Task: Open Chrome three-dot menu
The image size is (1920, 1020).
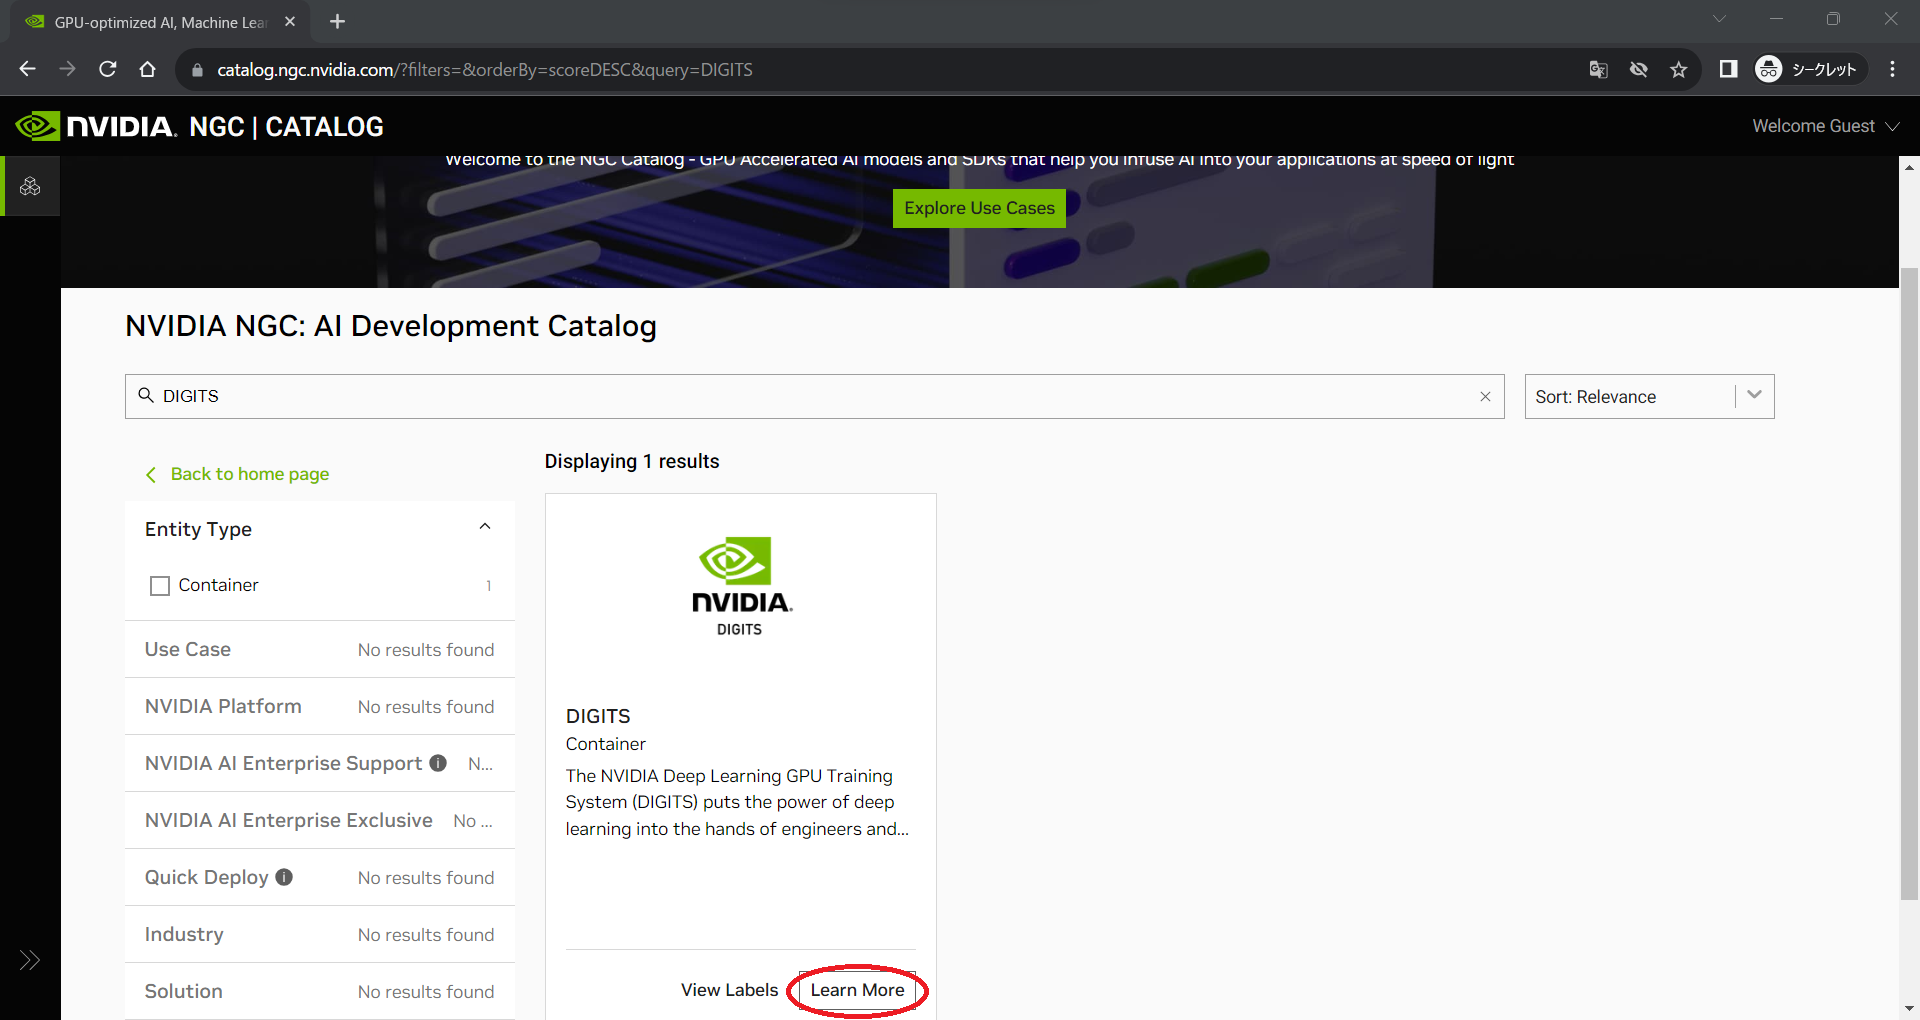Action: click(x=1892, y=69)
